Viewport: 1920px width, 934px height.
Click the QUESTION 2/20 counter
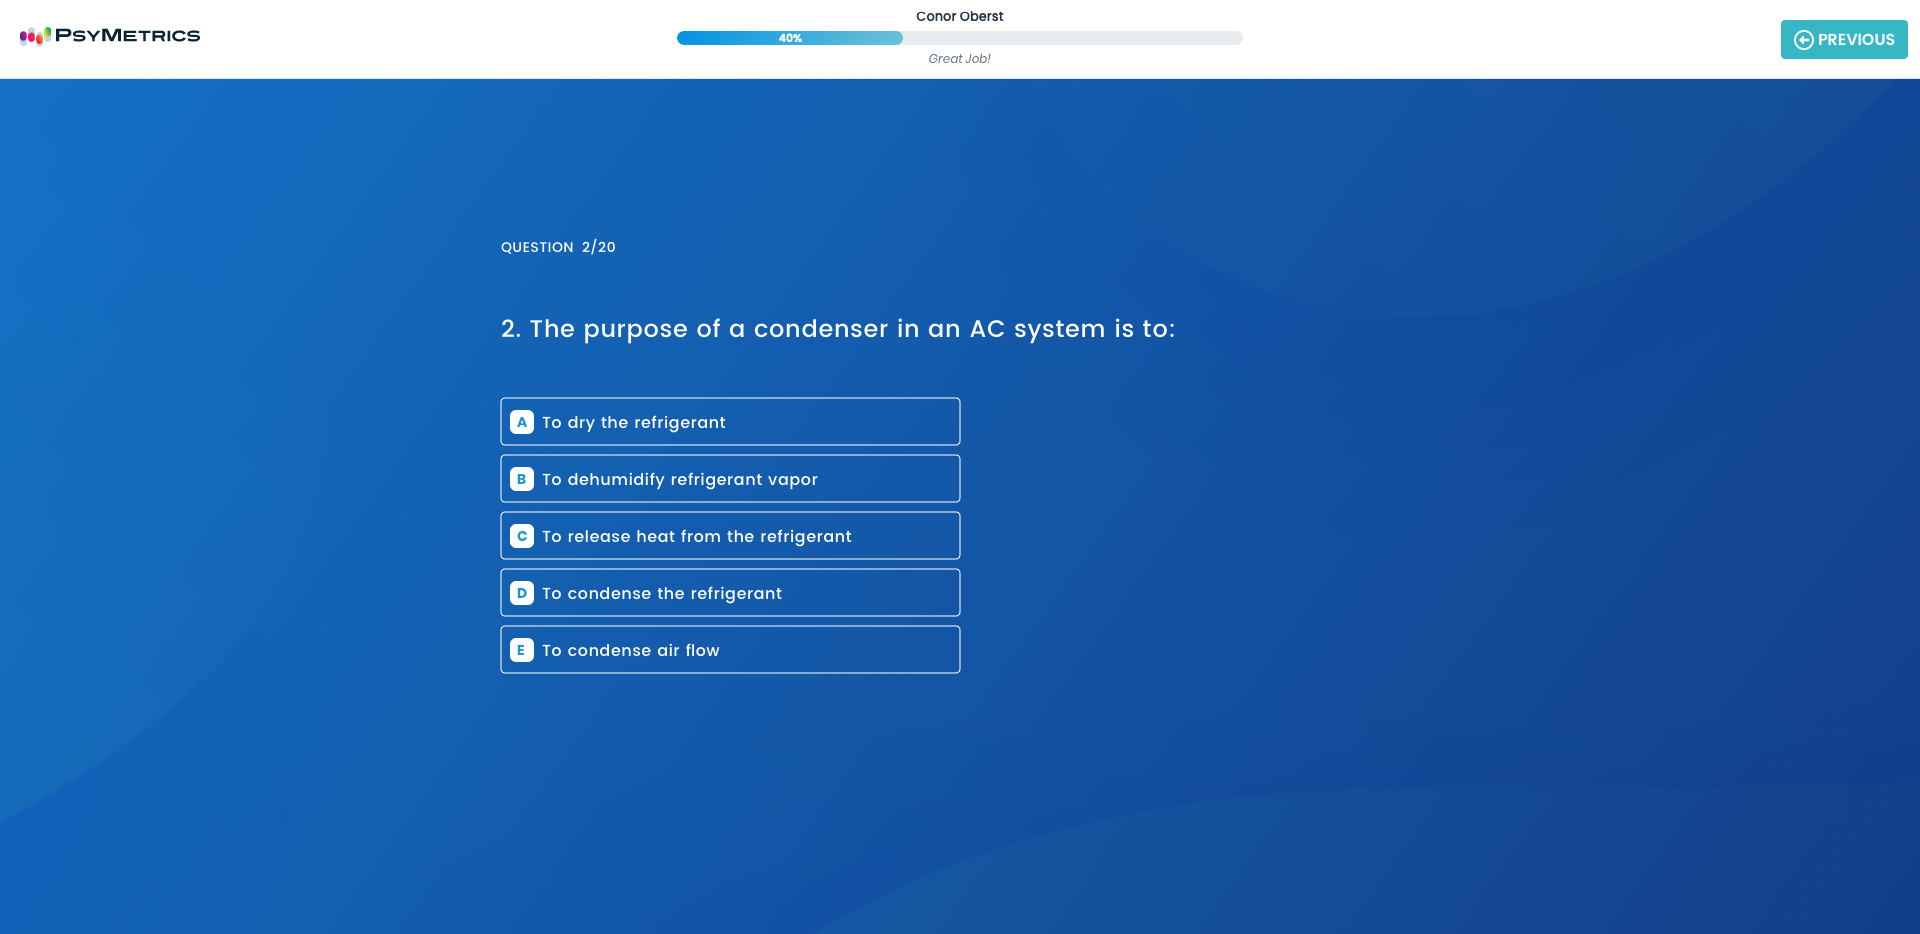pyautogui.click(x=558, y=247)
